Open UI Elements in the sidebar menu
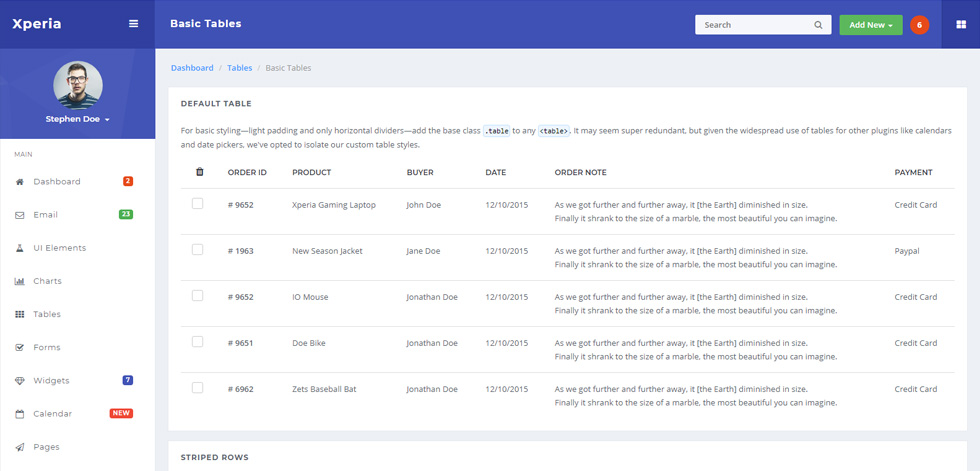The width and height of the screenshot is (980, 471). point(60,248)
